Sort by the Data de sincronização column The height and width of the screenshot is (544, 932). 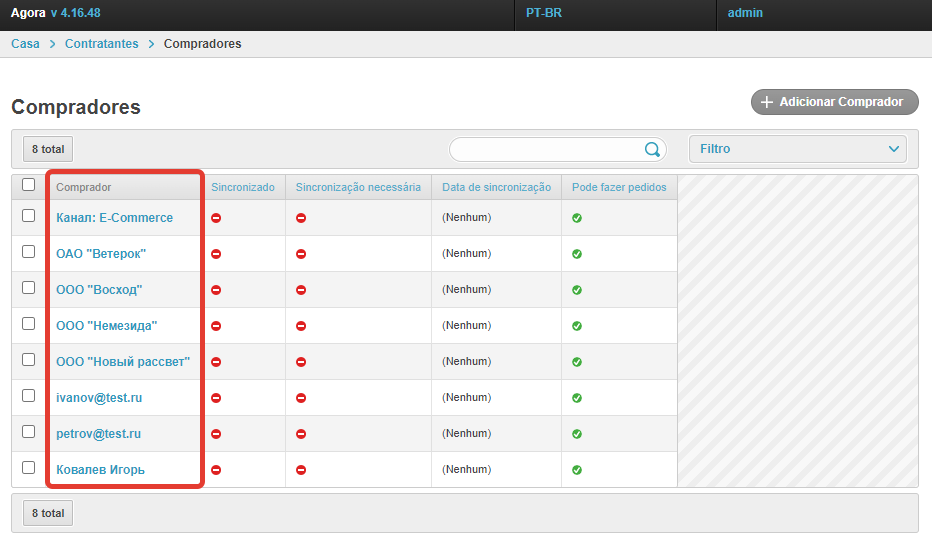click(x=496, y=187)
